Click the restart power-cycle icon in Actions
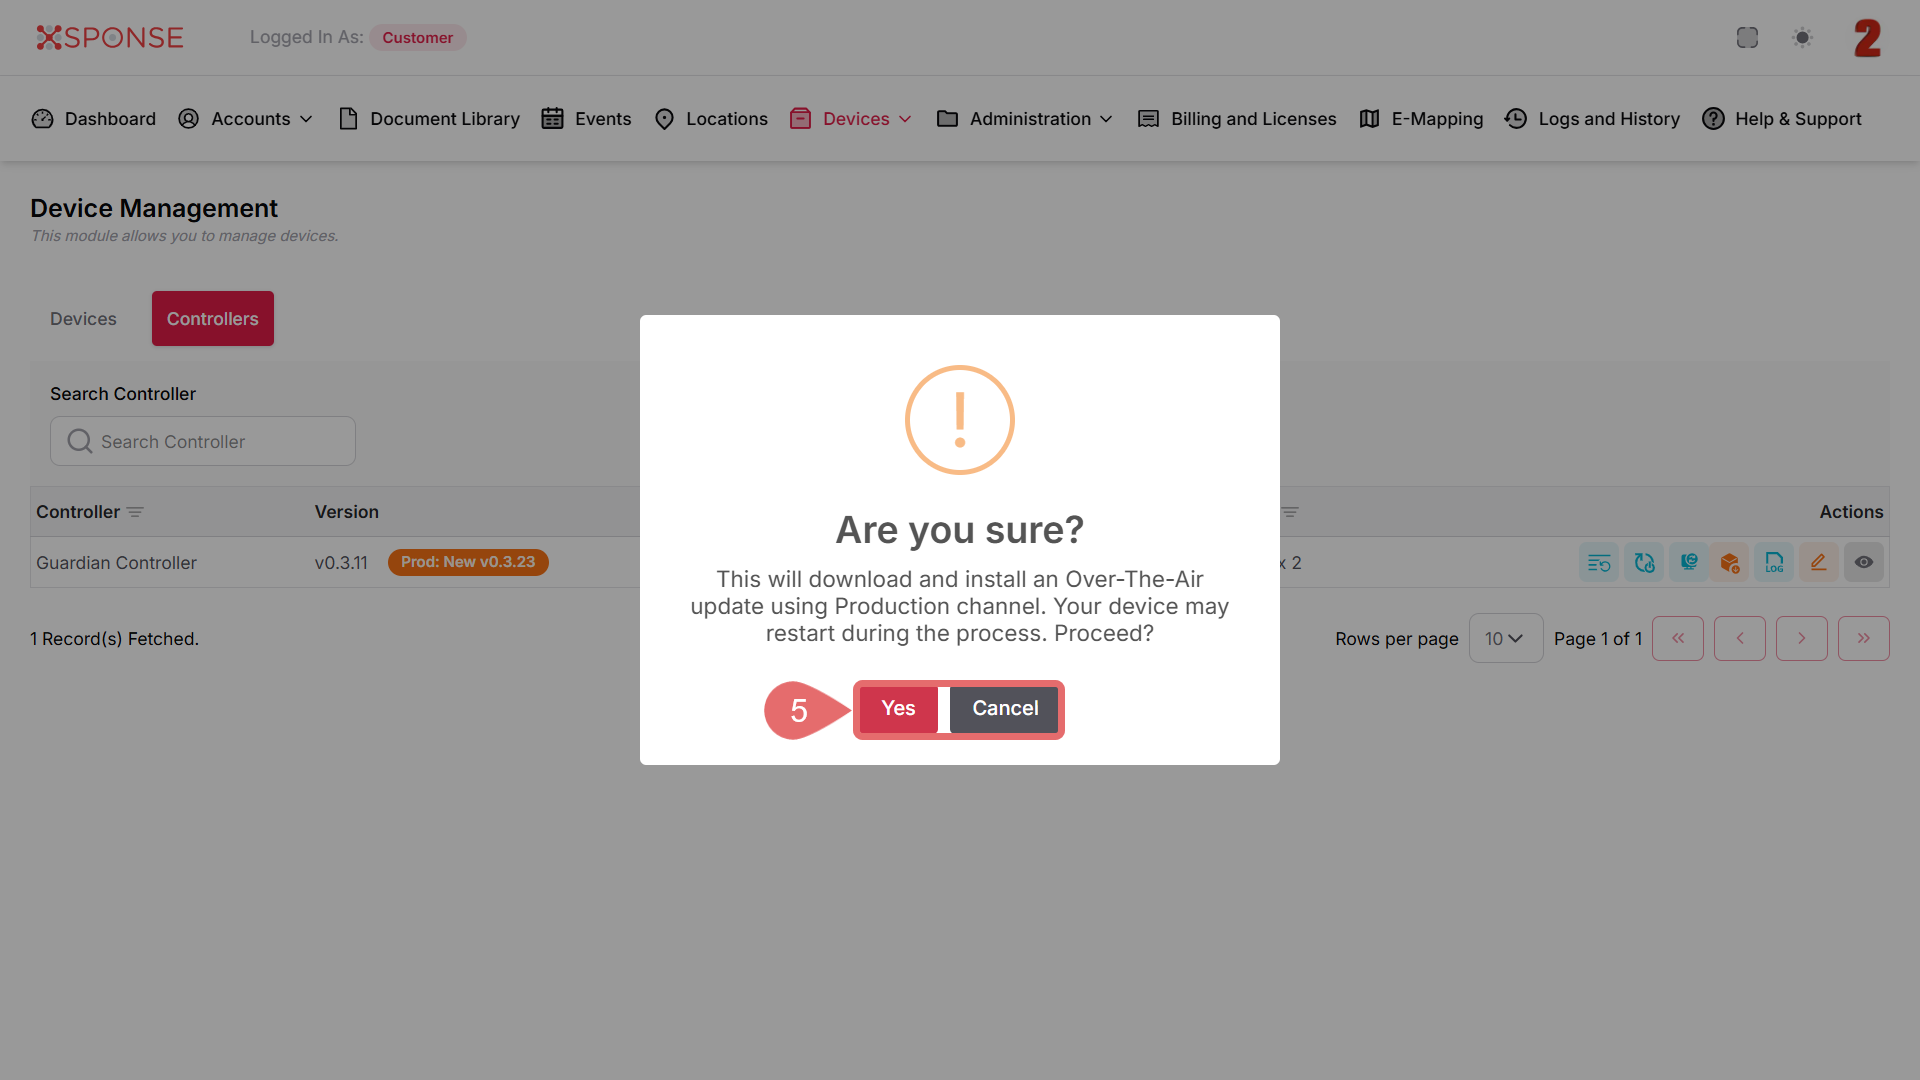1920x1080 pixels. click(x=1644, y=563)
